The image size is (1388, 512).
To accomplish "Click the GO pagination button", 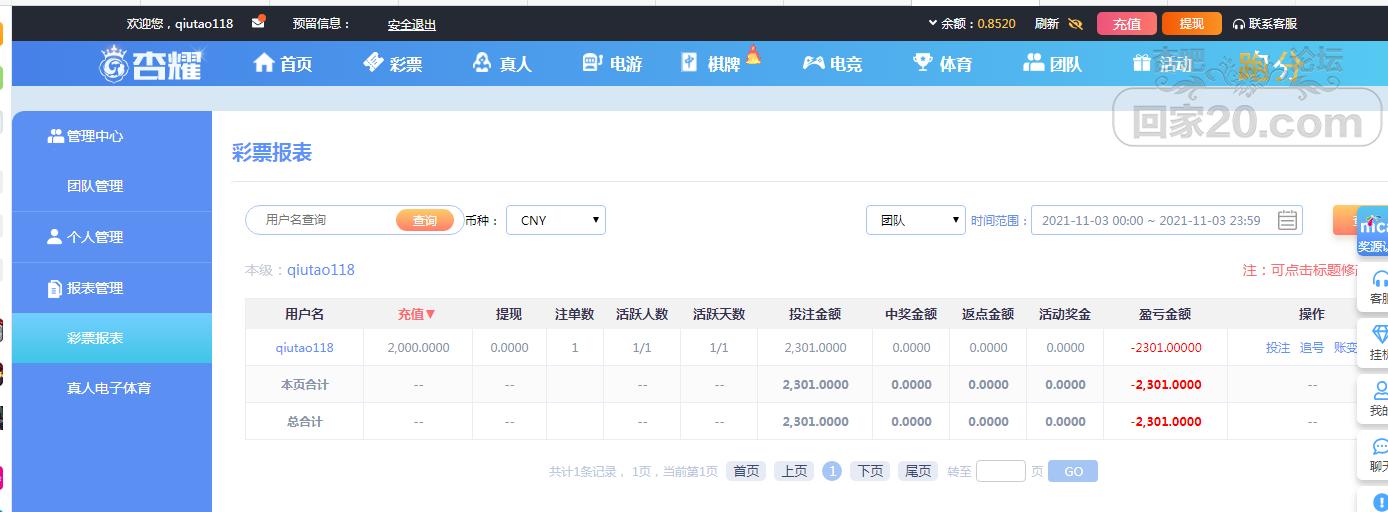I will click(x=1073, y=471).
